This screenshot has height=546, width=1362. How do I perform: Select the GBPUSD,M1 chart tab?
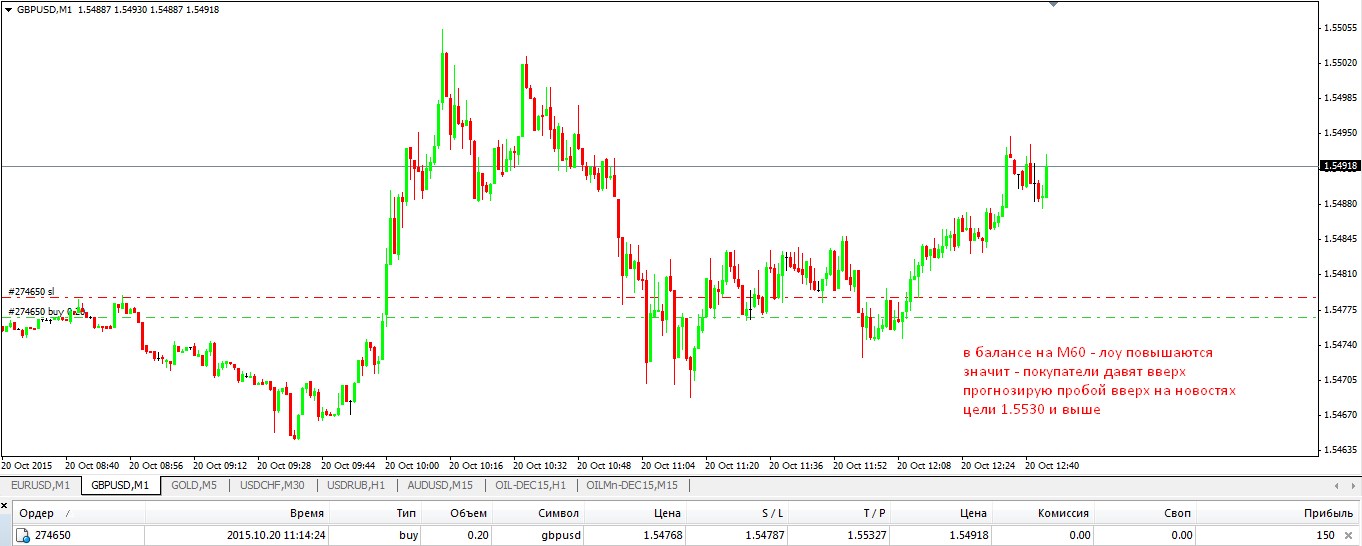pyautogui.click(x=120, y=485)
